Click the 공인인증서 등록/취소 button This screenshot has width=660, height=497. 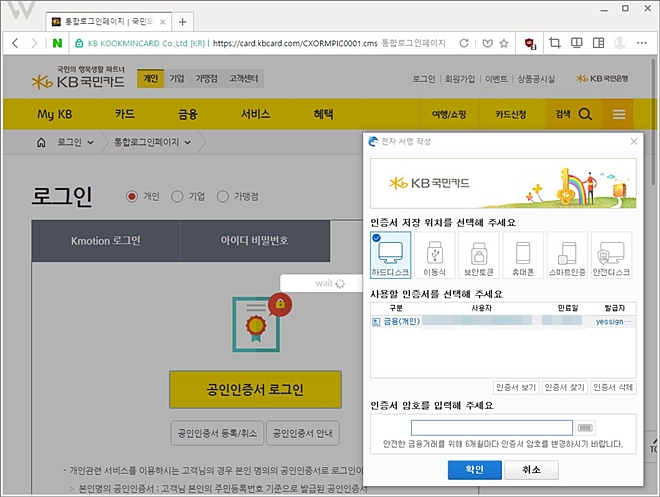coord(217,433)
